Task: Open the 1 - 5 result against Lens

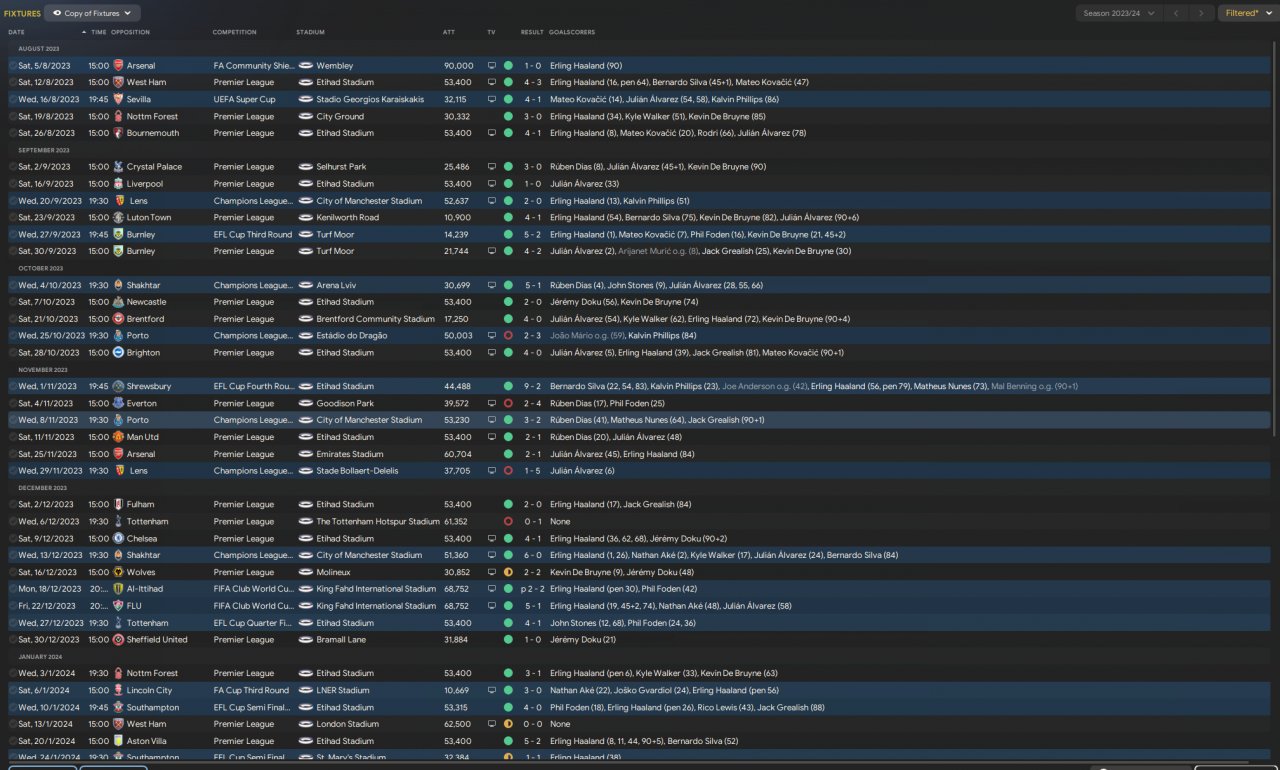Action: (532, 471)
